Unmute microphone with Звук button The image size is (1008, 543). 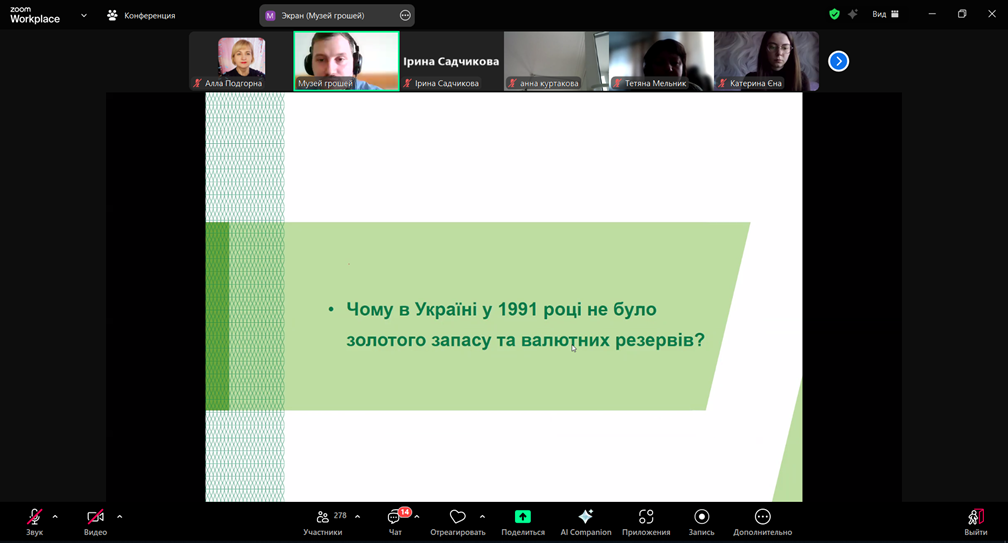34,521
